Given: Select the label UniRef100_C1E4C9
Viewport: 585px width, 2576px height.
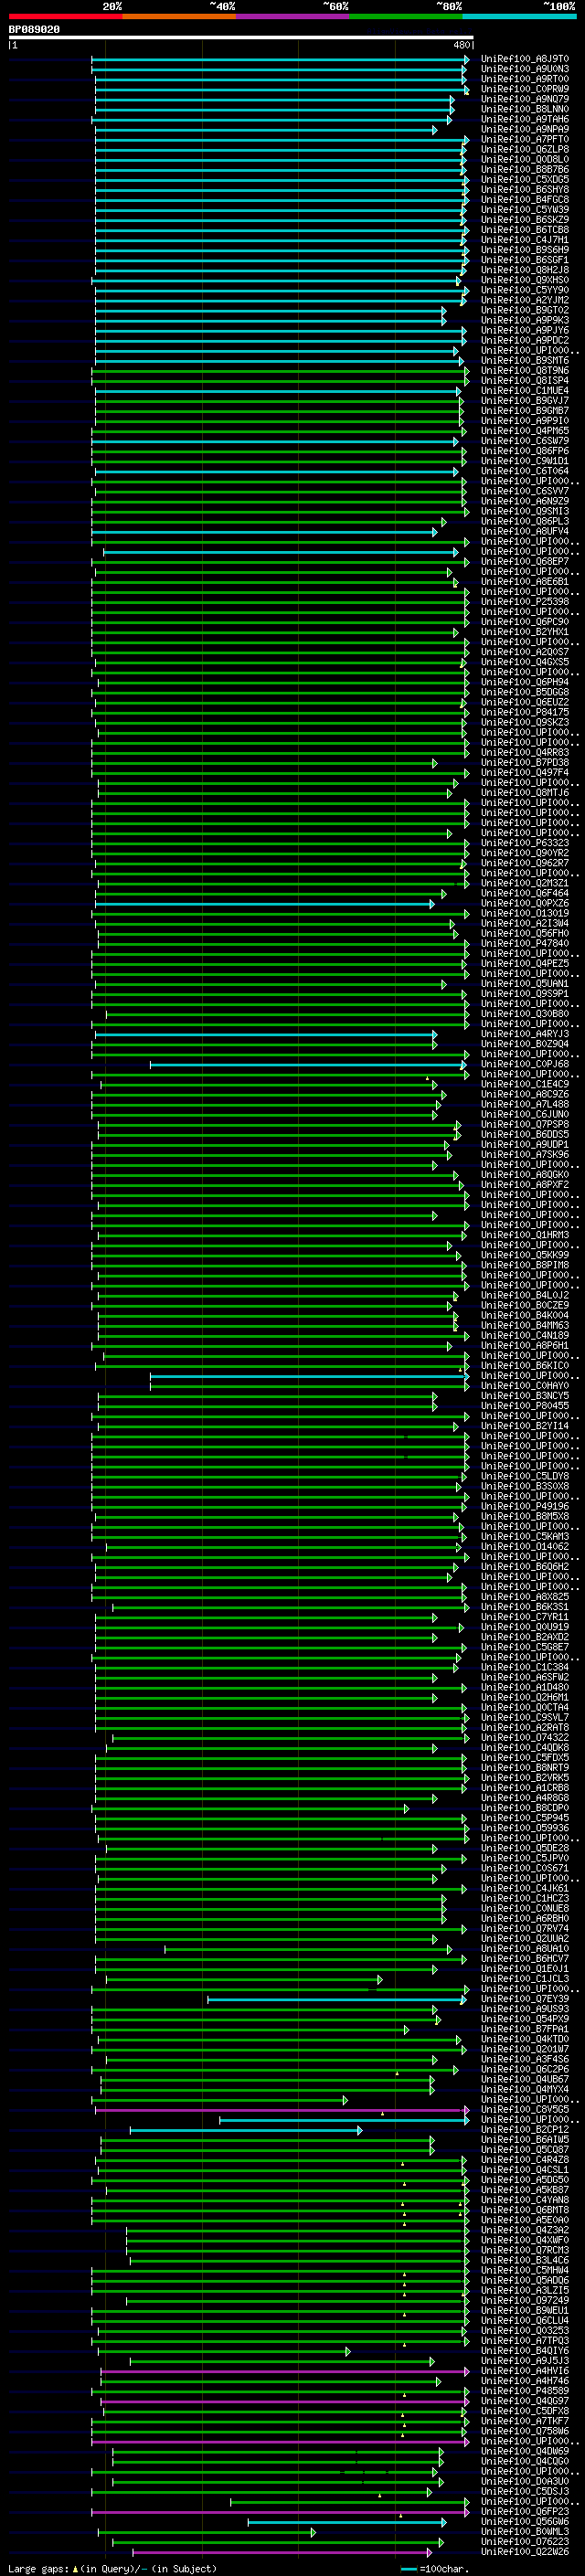Looking at the screenshot, I should (x=525, y=1084).
